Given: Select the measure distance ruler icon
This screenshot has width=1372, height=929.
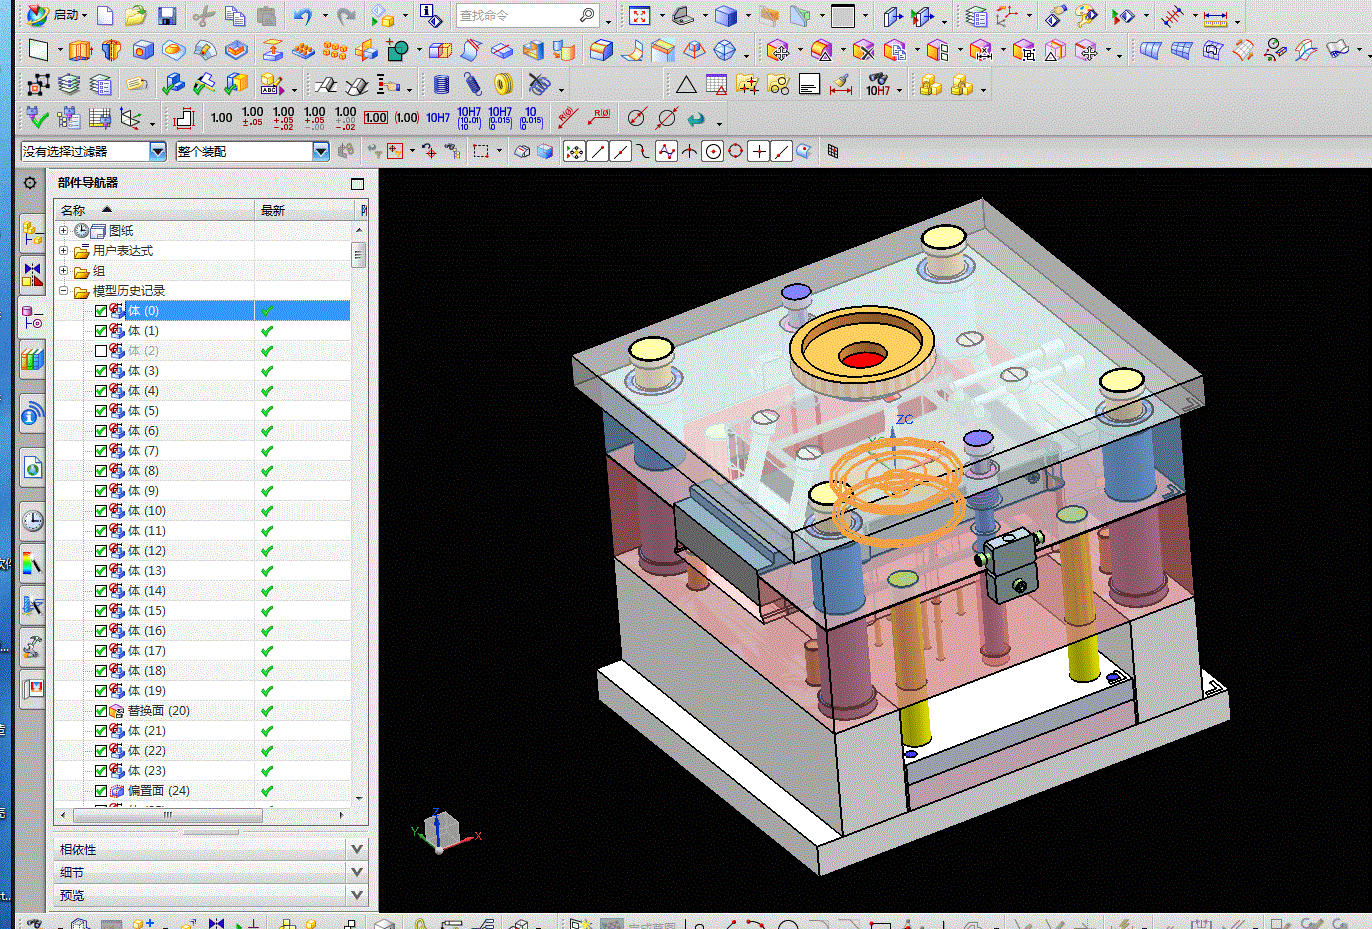Looking at the screenshot, I should 1215,17.
